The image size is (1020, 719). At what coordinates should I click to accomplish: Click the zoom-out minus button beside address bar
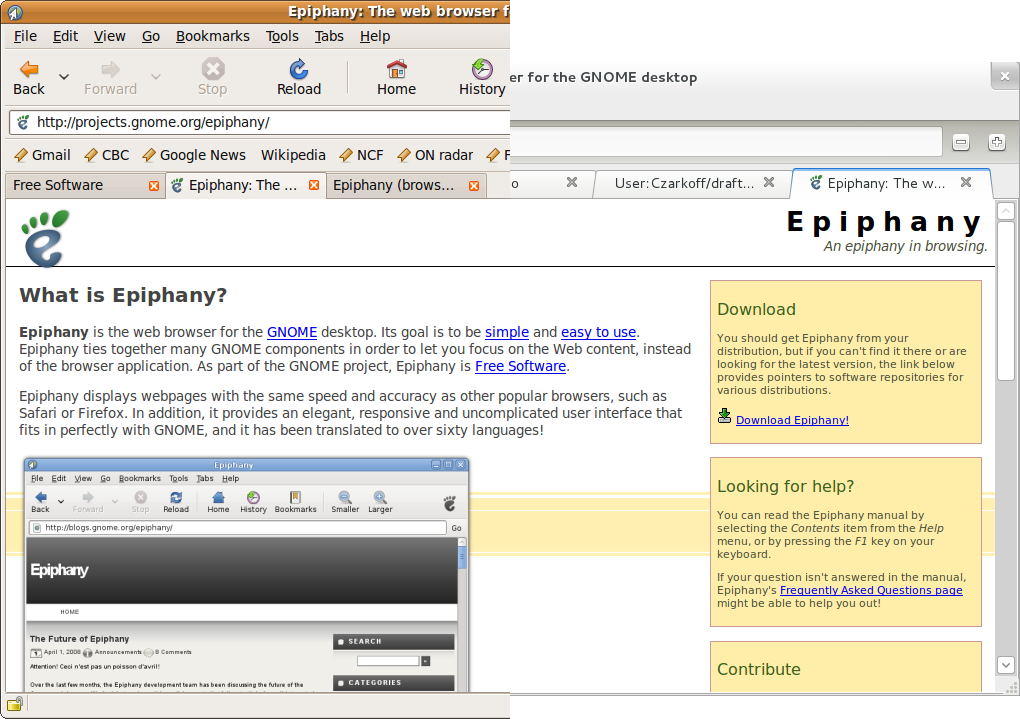pyautogui.click(x=961, y=143)
